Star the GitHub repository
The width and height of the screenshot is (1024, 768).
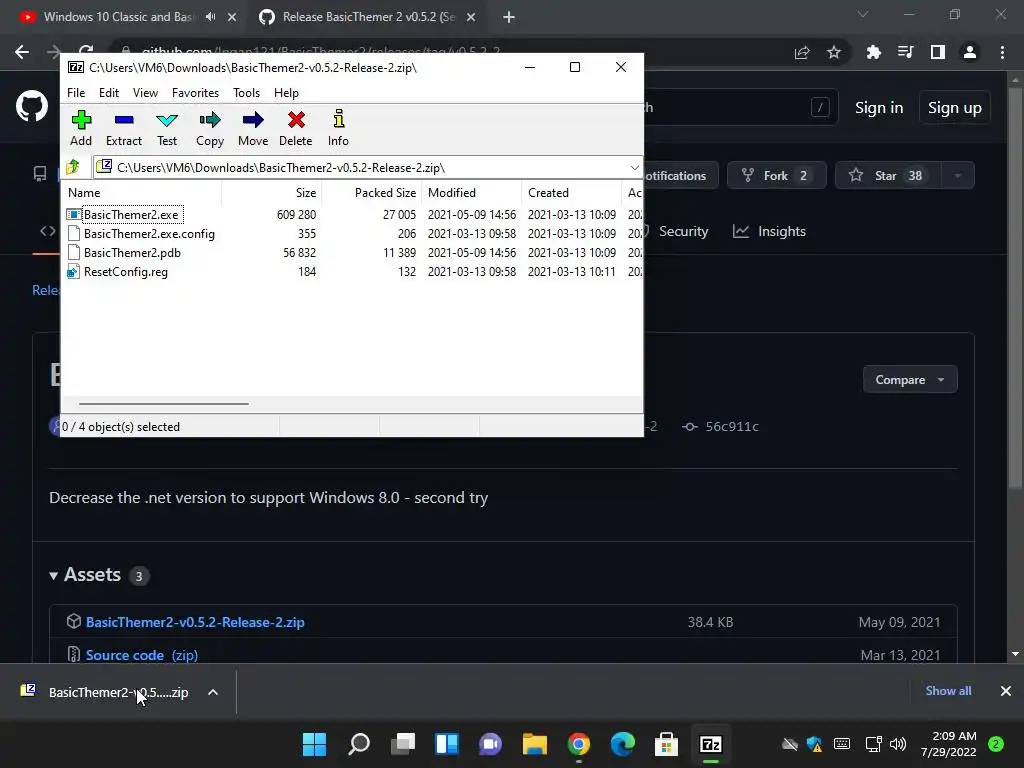coord(888,176)
